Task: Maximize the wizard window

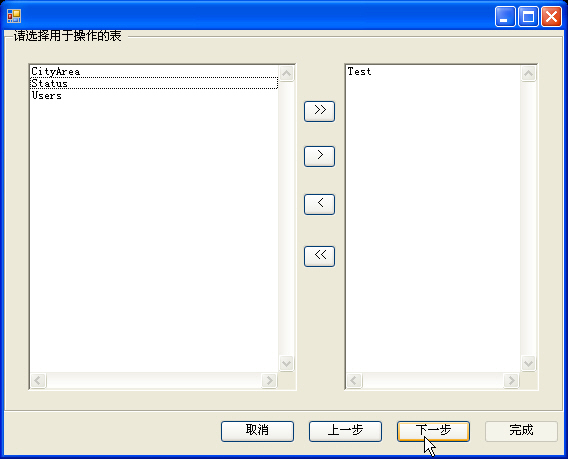Action: click(528, 17)
